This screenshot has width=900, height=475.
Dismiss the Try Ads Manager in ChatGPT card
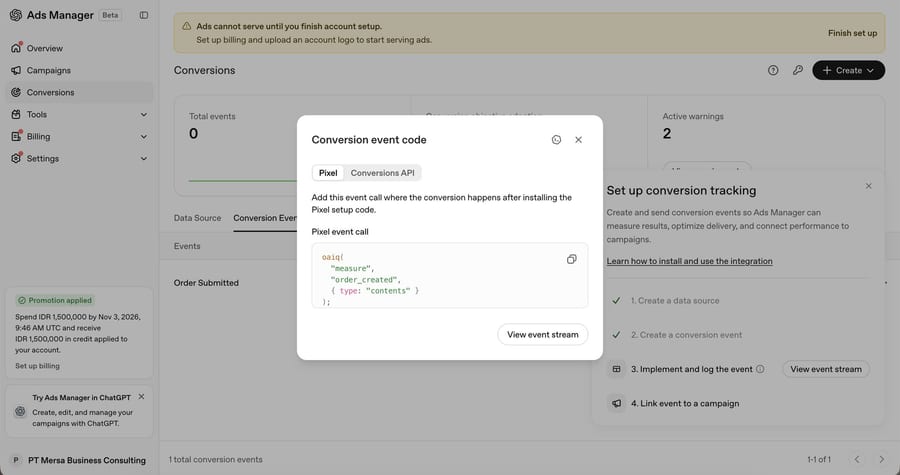pos(141,397)
